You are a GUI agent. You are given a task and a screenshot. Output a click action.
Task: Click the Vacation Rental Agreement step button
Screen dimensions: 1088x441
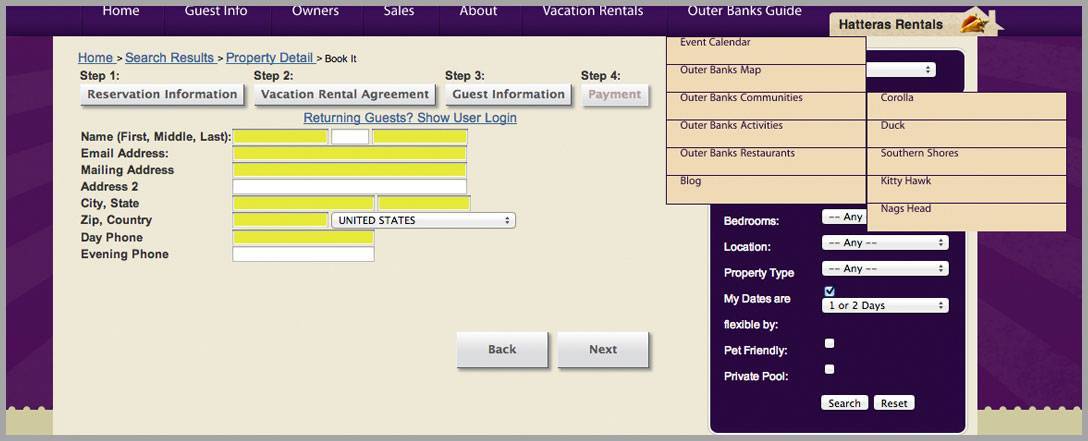345,94
